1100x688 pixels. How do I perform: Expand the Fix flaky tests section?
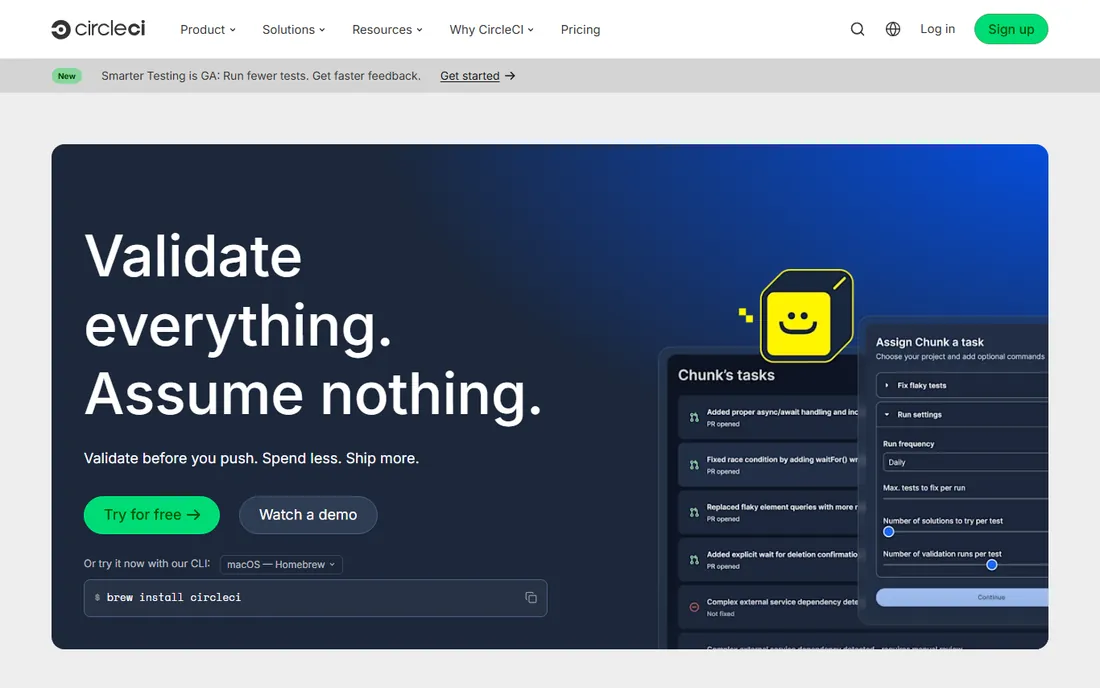tap(962, 385)
